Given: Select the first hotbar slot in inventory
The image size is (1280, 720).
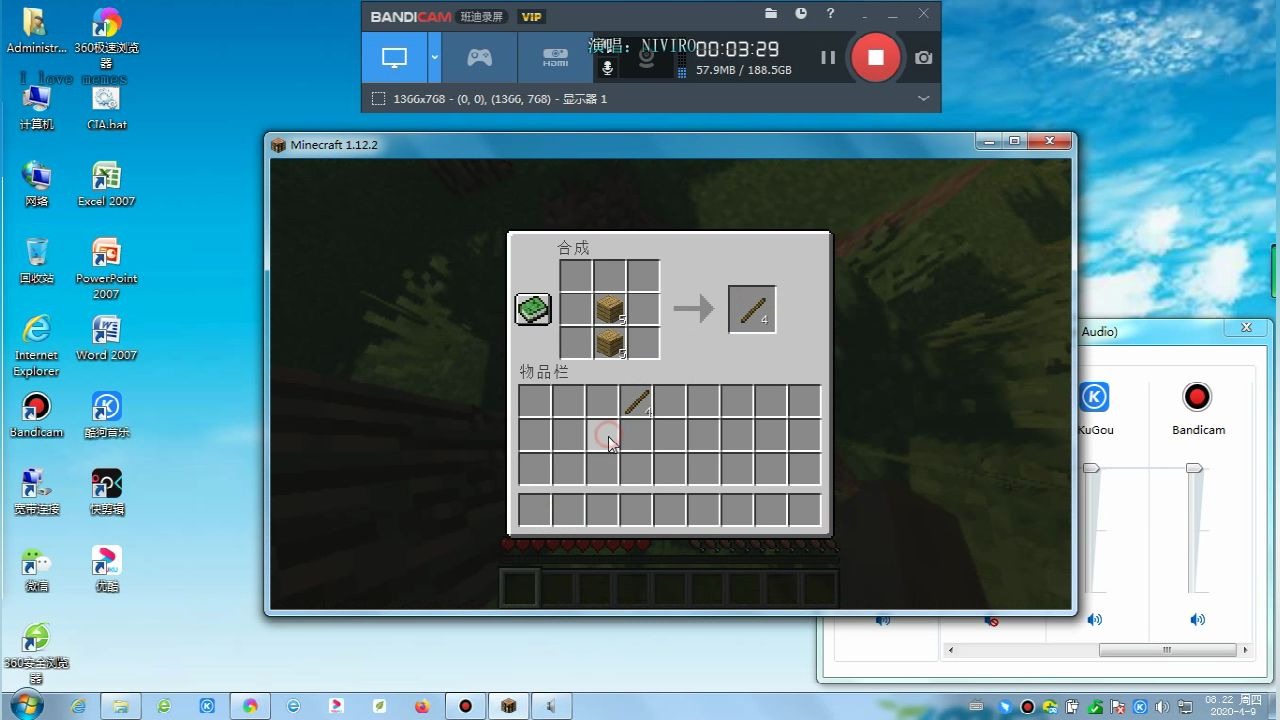Looking at the screenshot, I should coord(534,510).
